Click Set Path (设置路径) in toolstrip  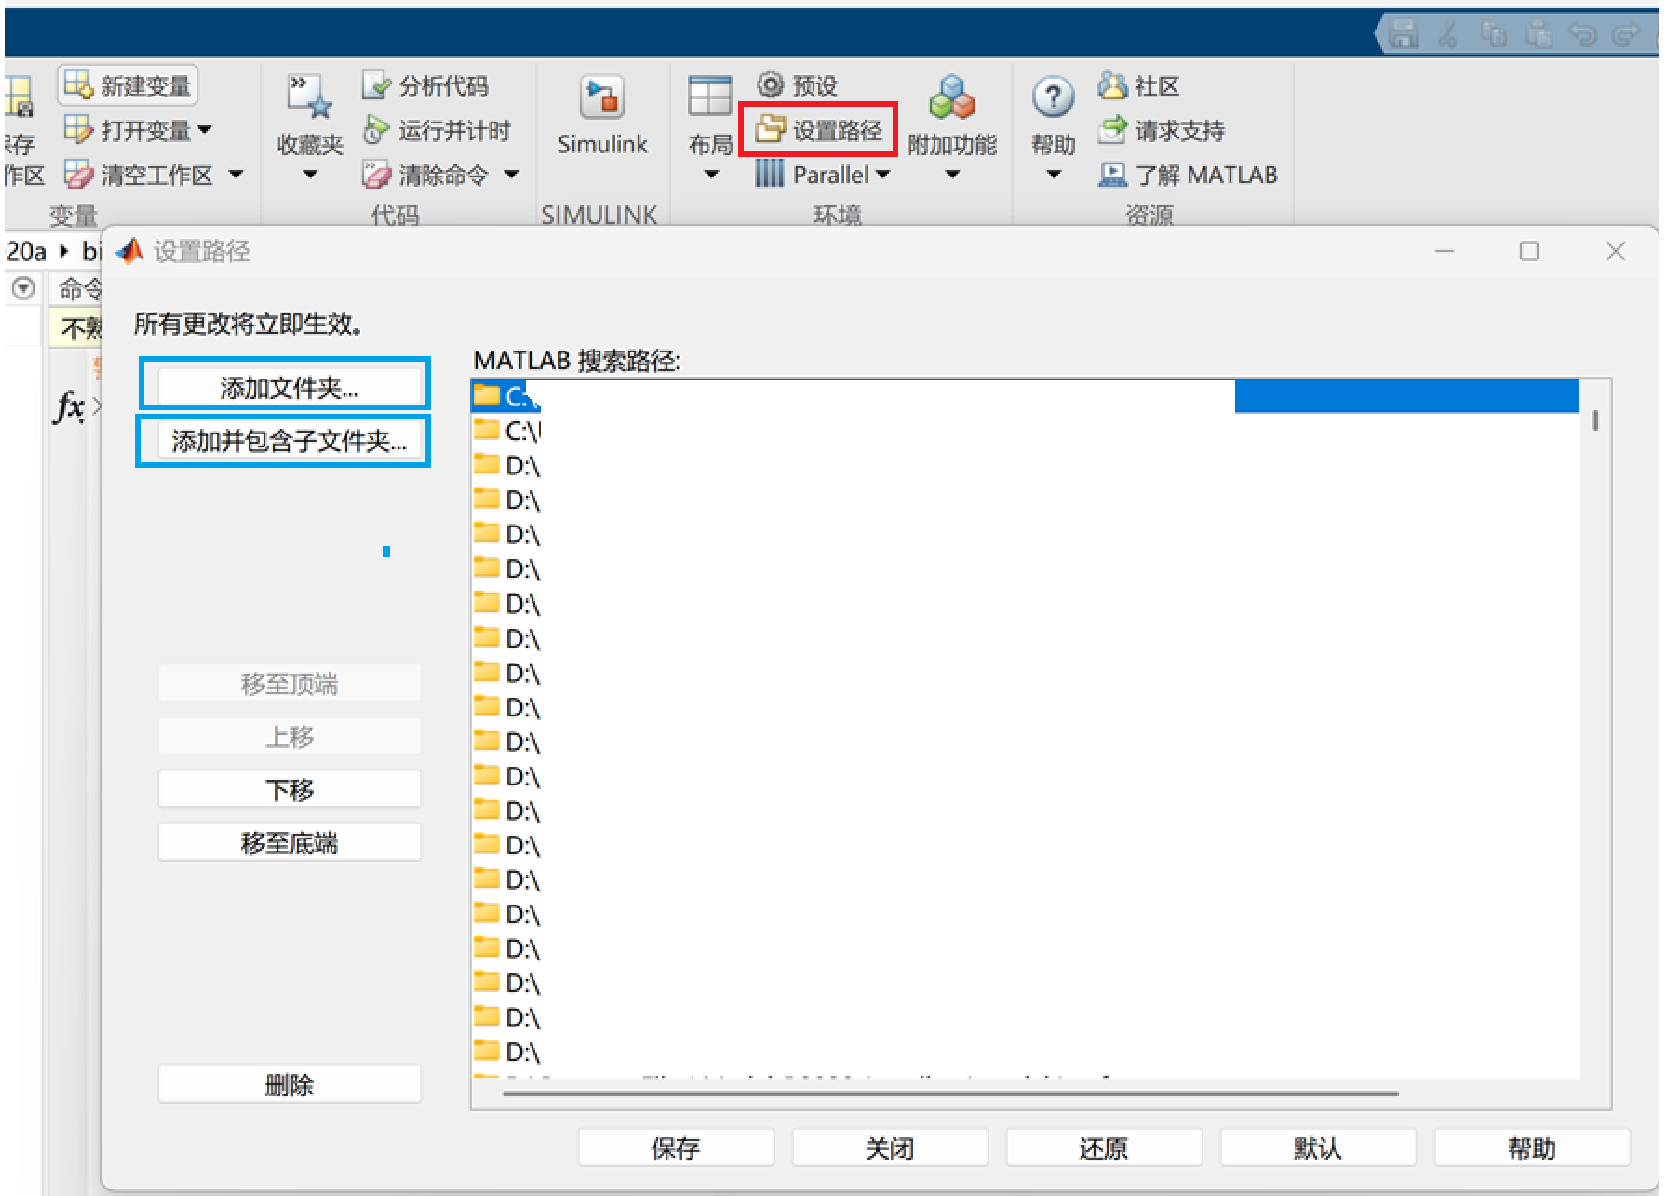(818, 130)
